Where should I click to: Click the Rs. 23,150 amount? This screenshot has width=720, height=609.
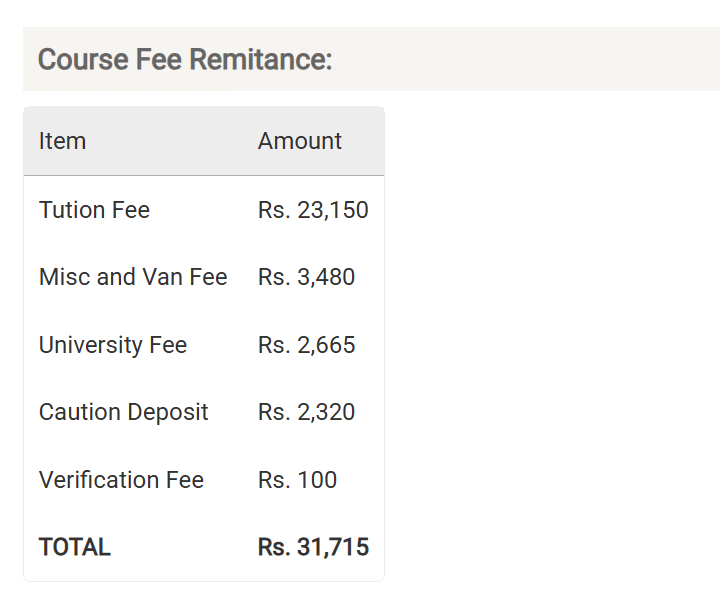[313, 210]
